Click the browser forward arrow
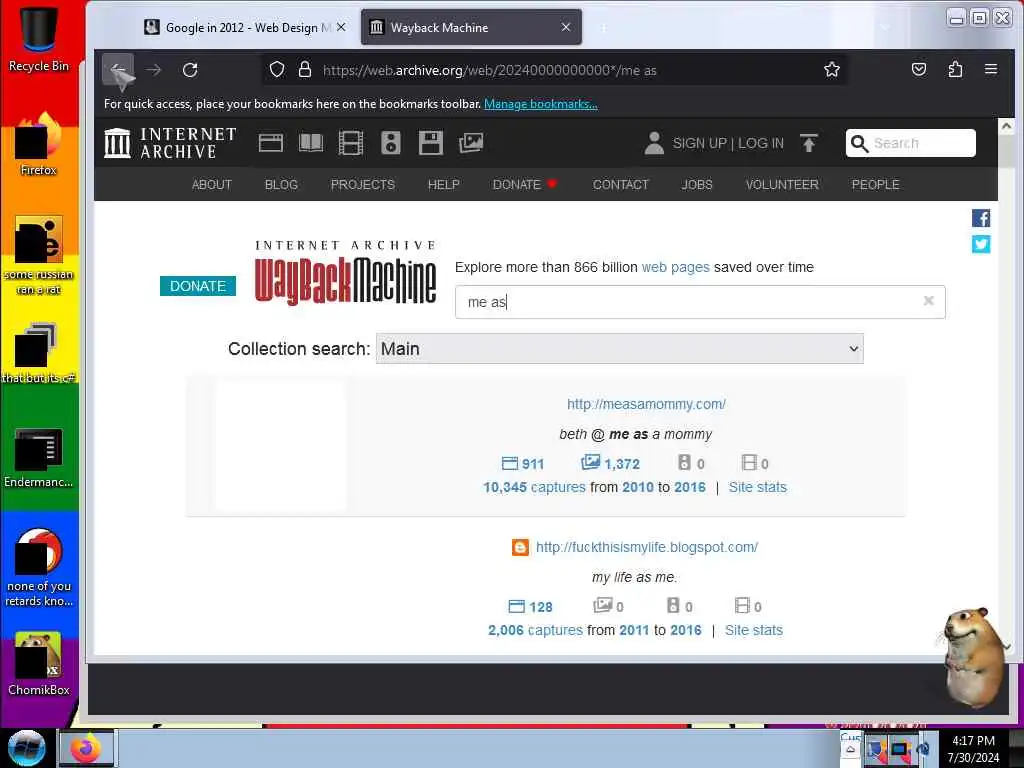This screenshot has width=1024, height=768. [x=153, y=70]
